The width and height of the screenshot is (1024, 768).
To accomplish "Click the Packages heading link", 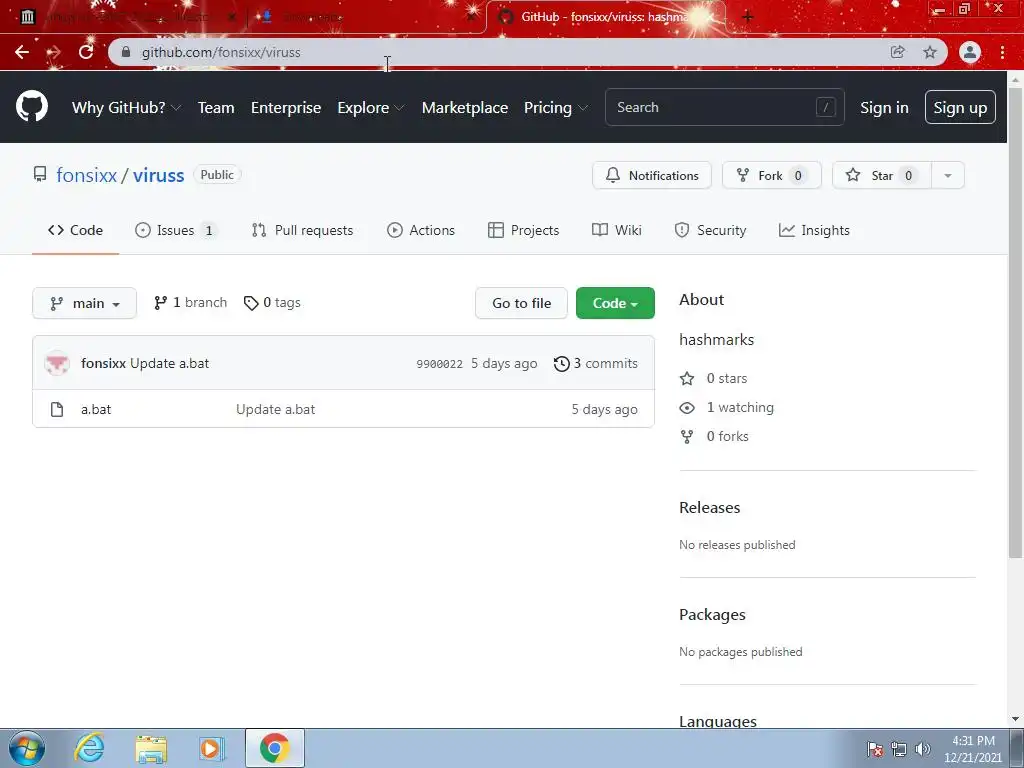I will pyautogui.click(x=712, y=615).
